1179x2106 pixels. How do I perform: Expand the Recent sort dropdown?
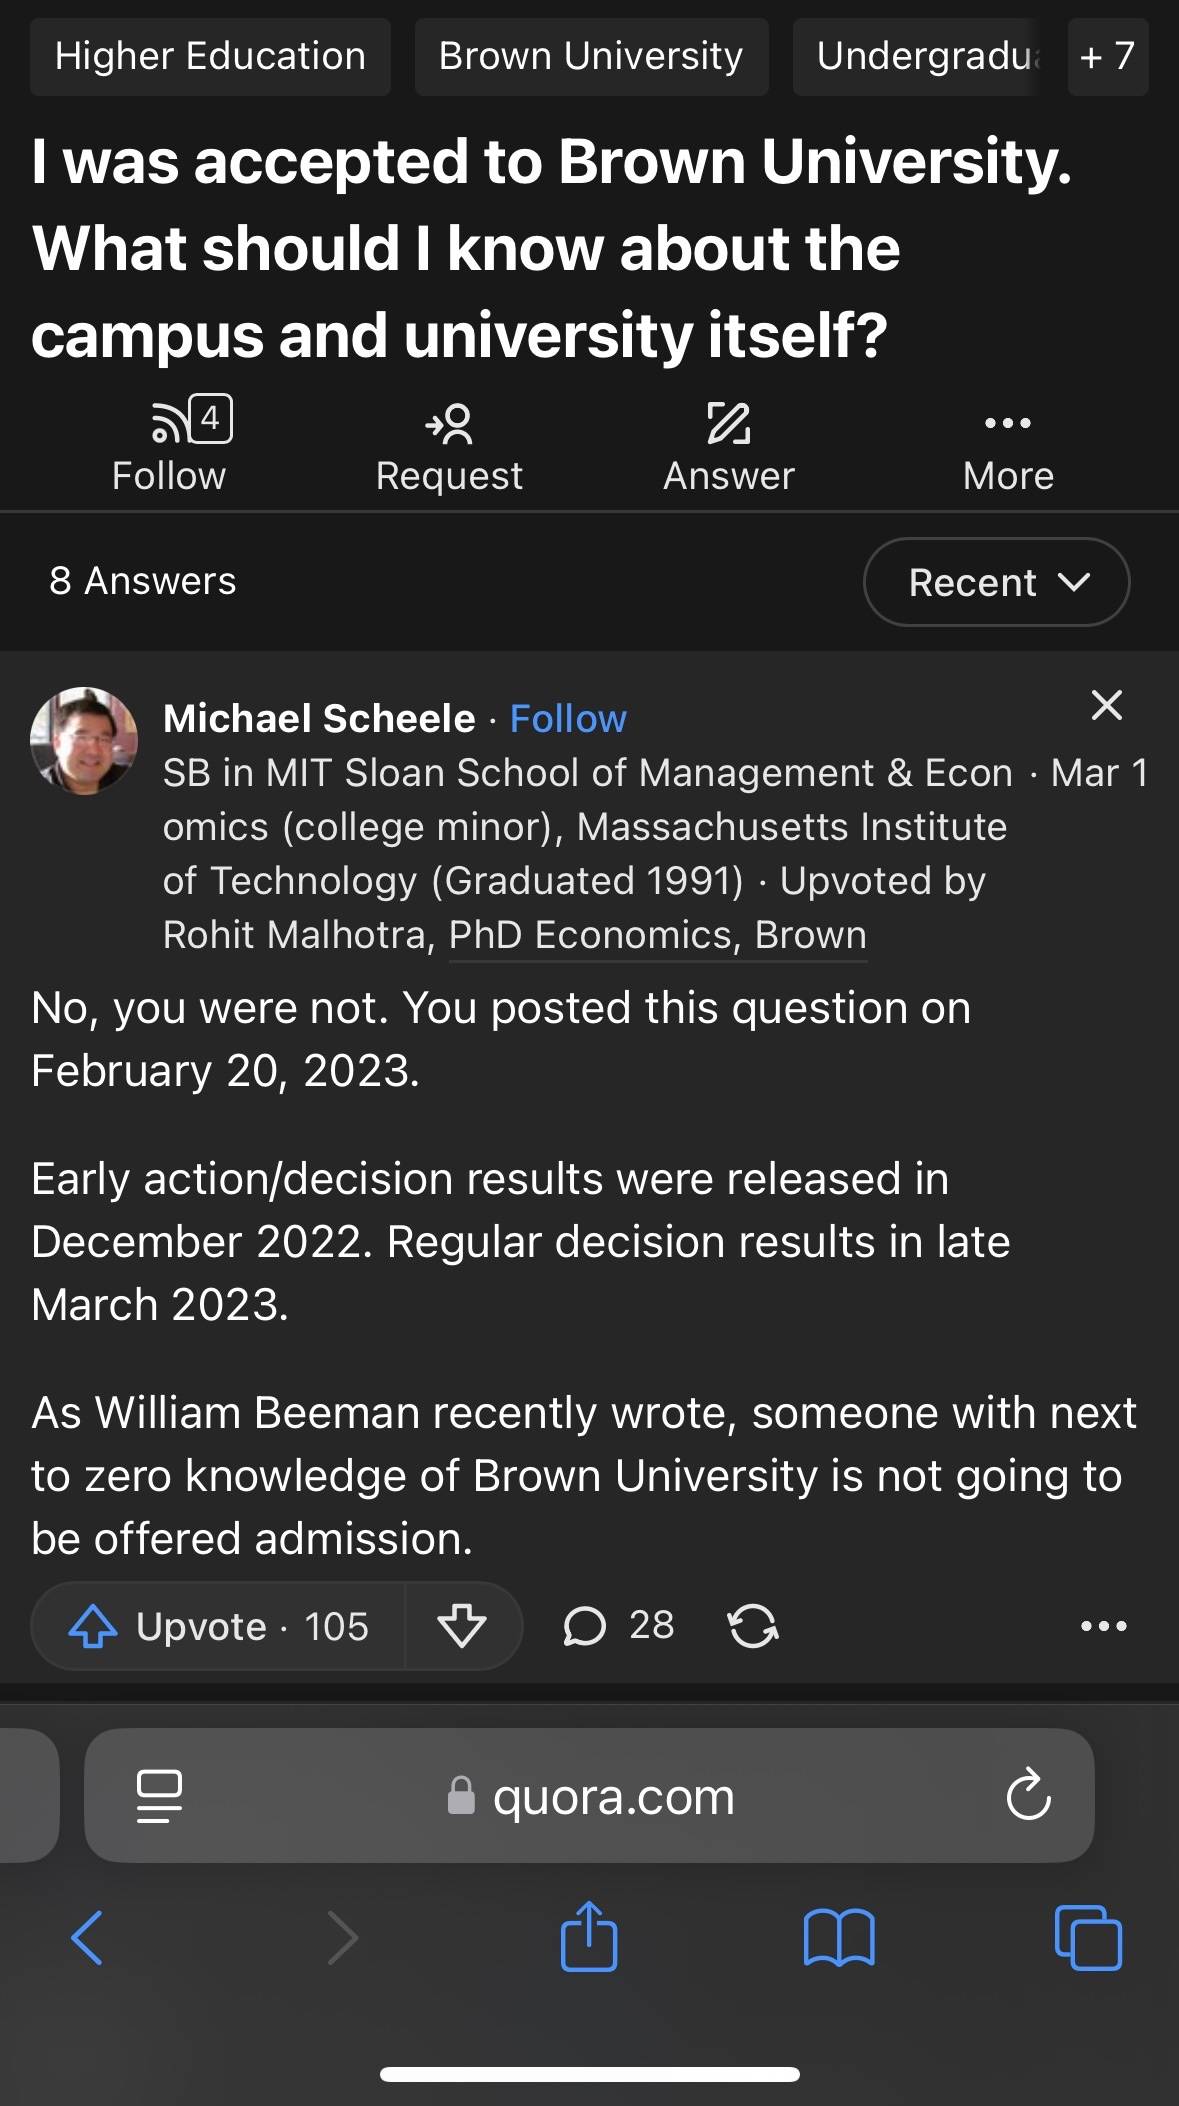[997, 582]
